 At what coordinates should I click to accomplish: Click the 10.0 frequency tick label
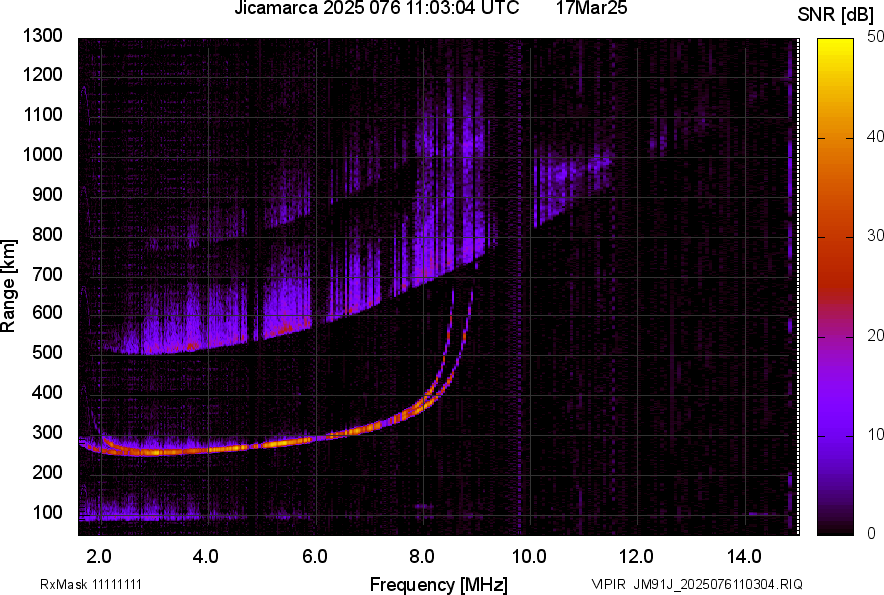pyautogui.click(x=529, y=556)
